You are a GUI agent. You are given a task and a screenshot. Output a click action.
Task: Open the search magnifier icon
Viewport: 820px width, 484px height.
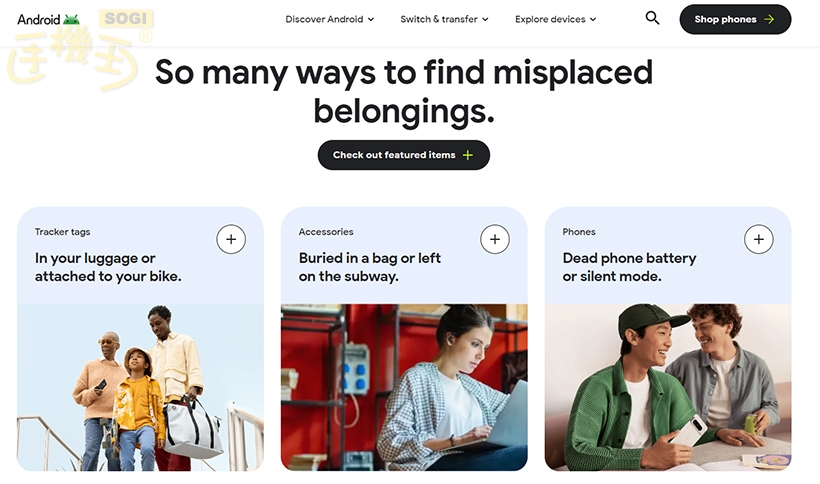653,18
